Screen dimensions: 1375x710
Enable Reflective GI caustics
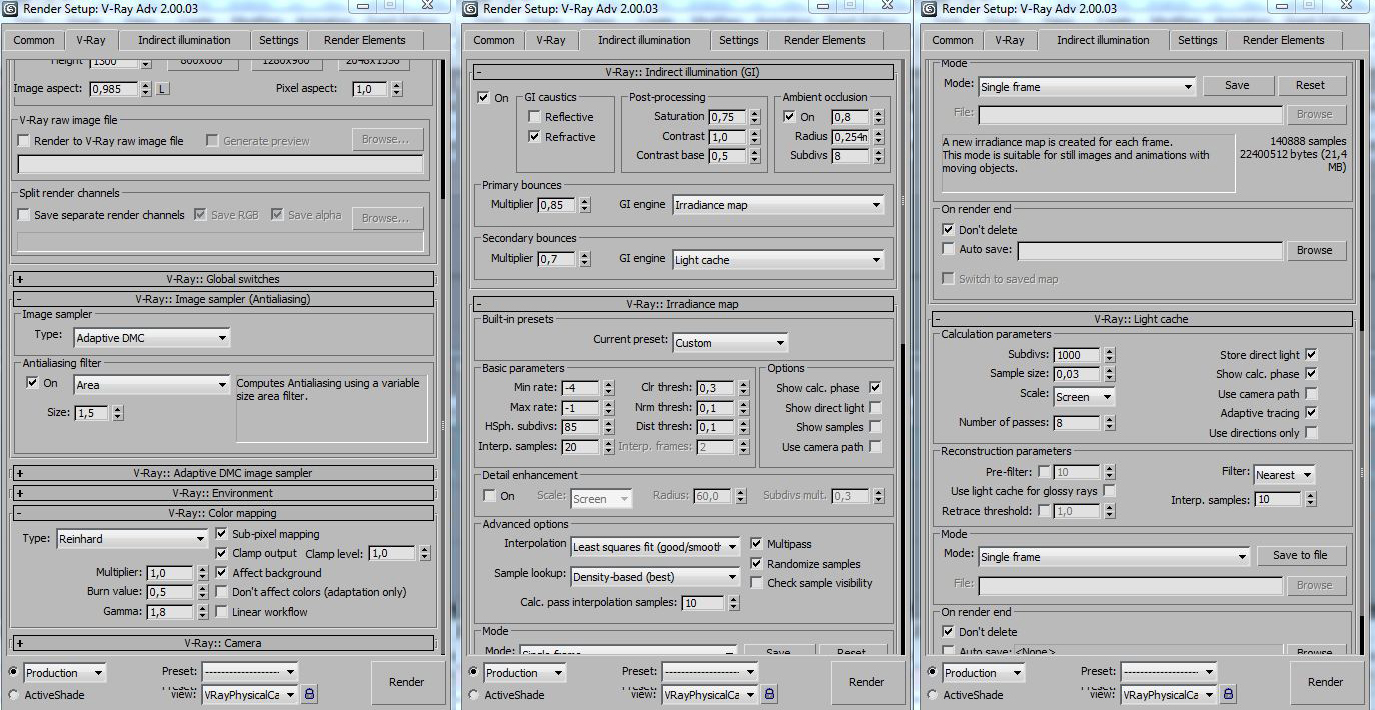[535, 117]
